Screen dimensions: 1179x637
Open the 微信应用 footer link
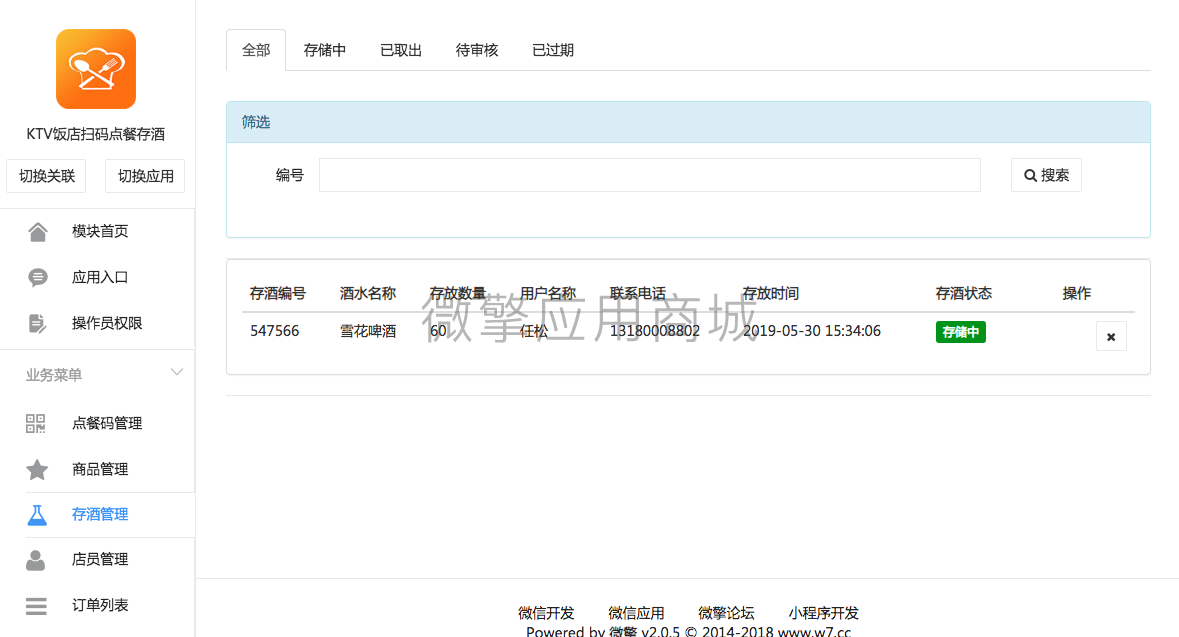coord(636,613)
